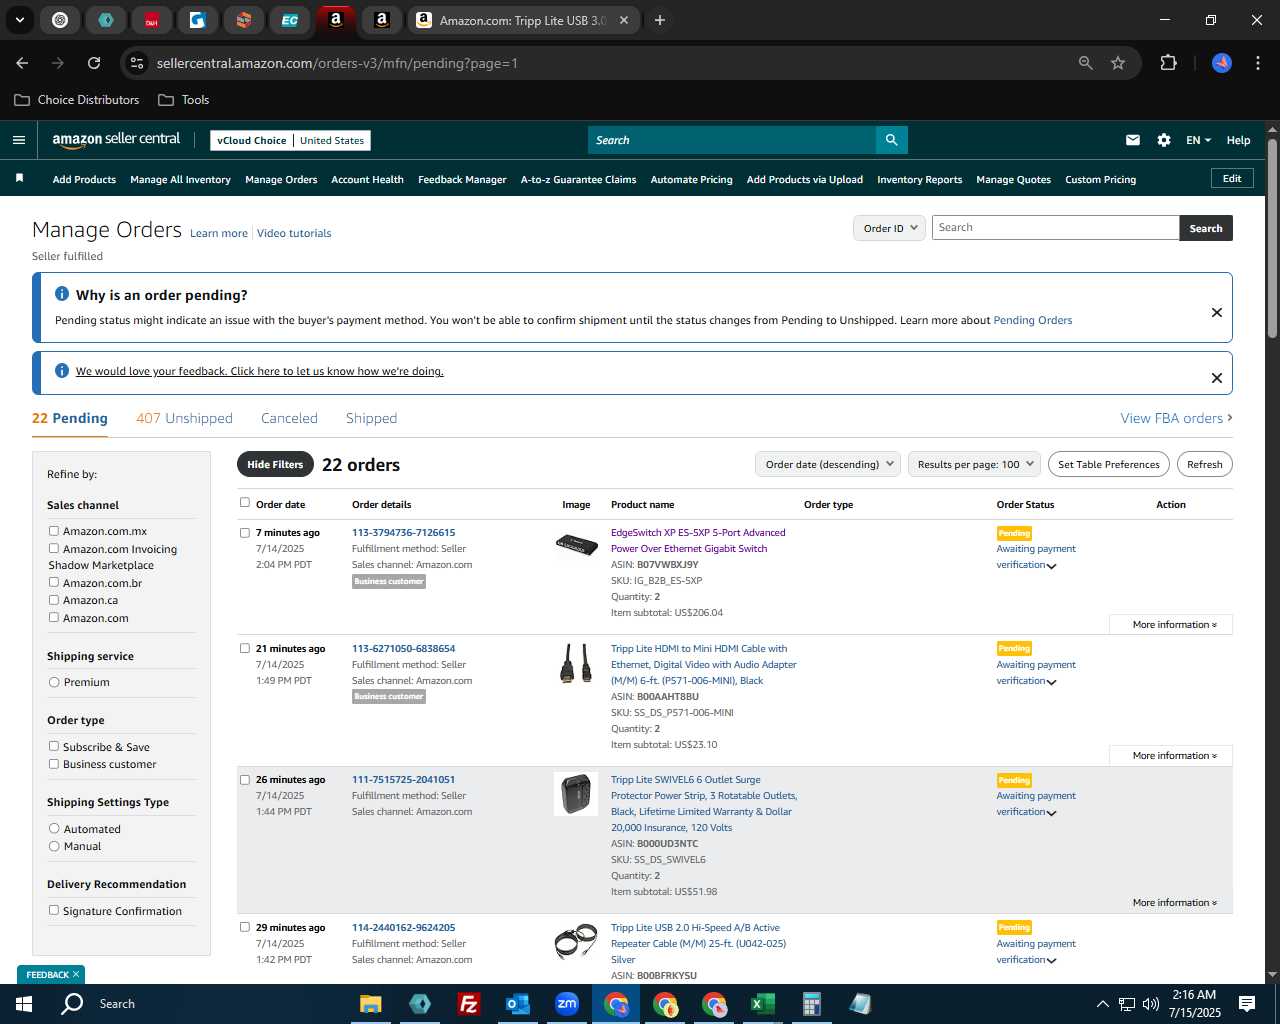Open the Order date (descending) sort dropdown
1280x1024 pixels.
(x=828, y=464)
